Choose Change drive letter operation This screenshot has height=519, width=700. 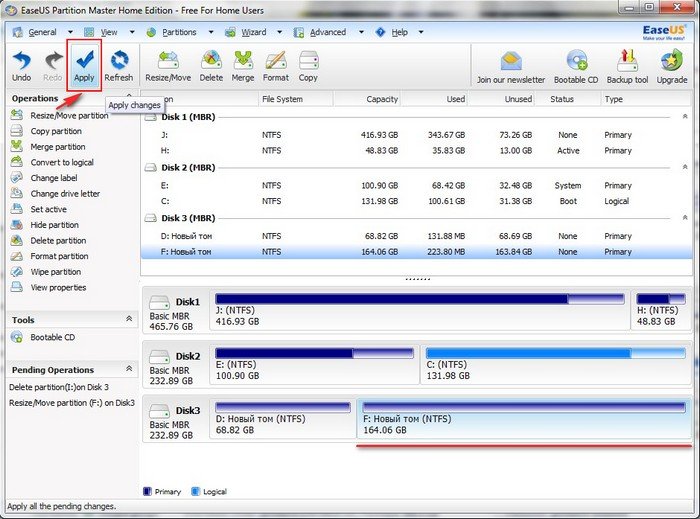tap(55, 194)
